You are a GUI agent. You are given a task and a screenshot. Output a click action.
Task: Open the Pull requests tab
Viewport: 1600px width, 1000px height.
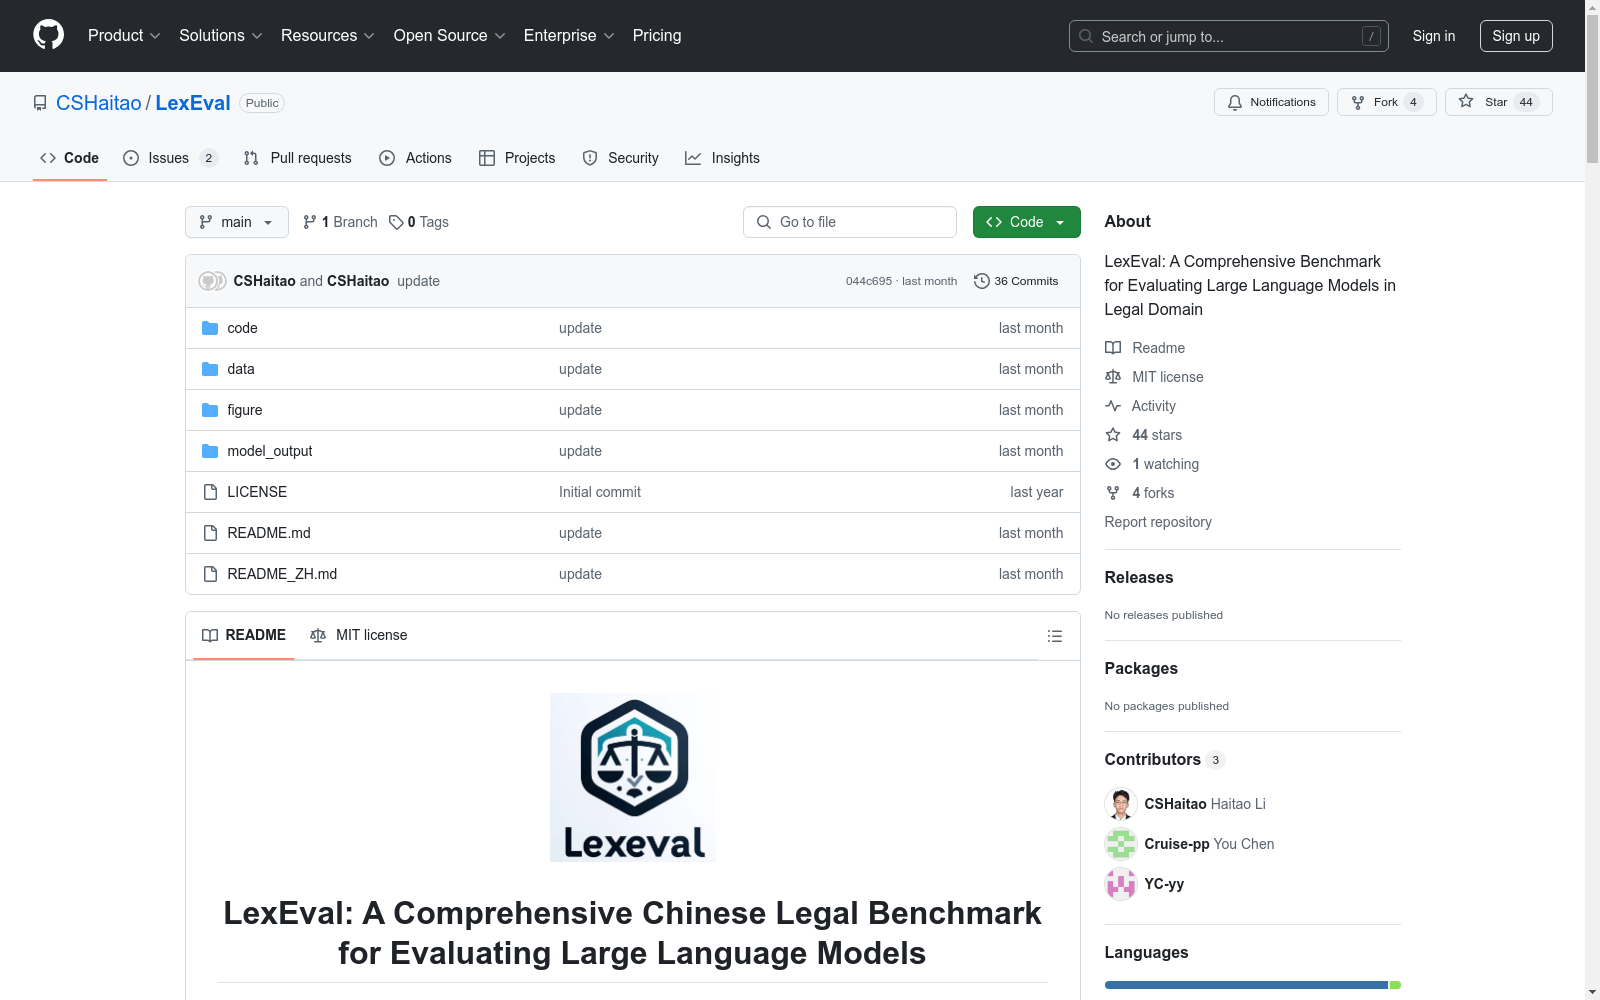297,158
